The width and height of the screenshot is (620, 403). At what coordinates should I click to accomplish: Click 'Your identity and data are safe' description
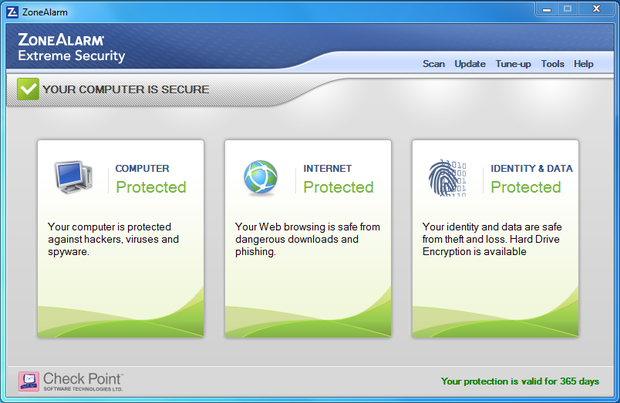[492, 239]
